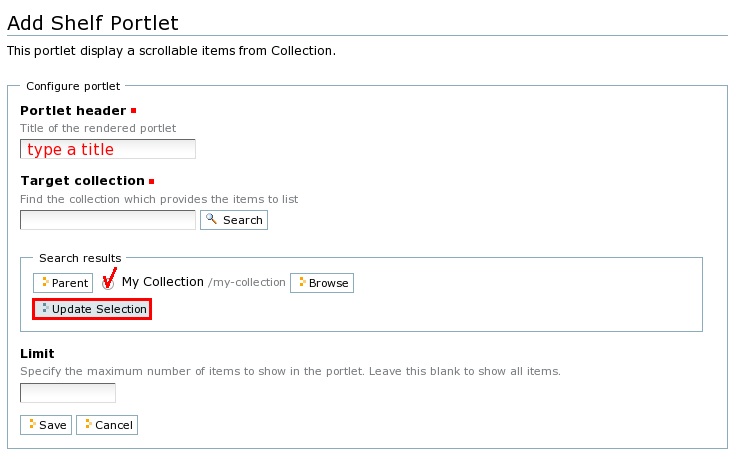Click the My Collection result label
The height and width of the screenshot is (459, 736).
162,282
